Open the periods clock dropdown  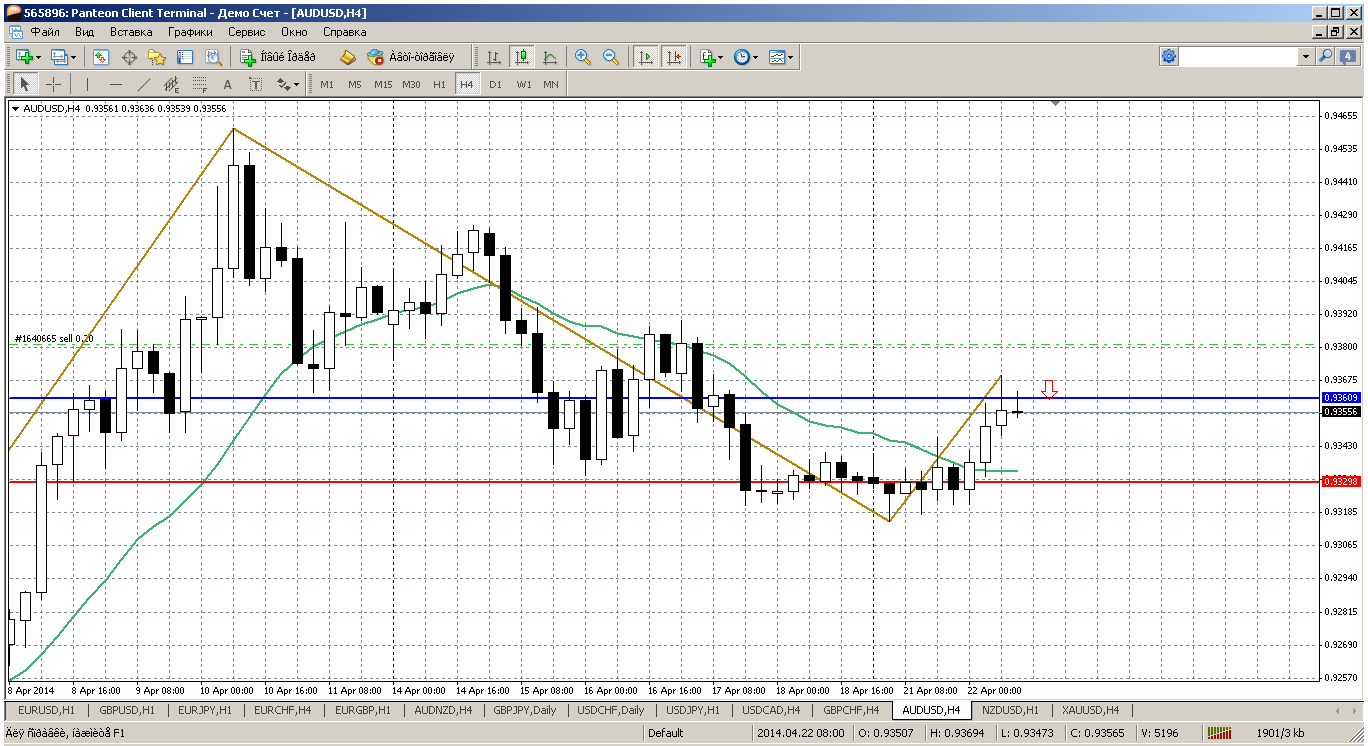(746, 57)
